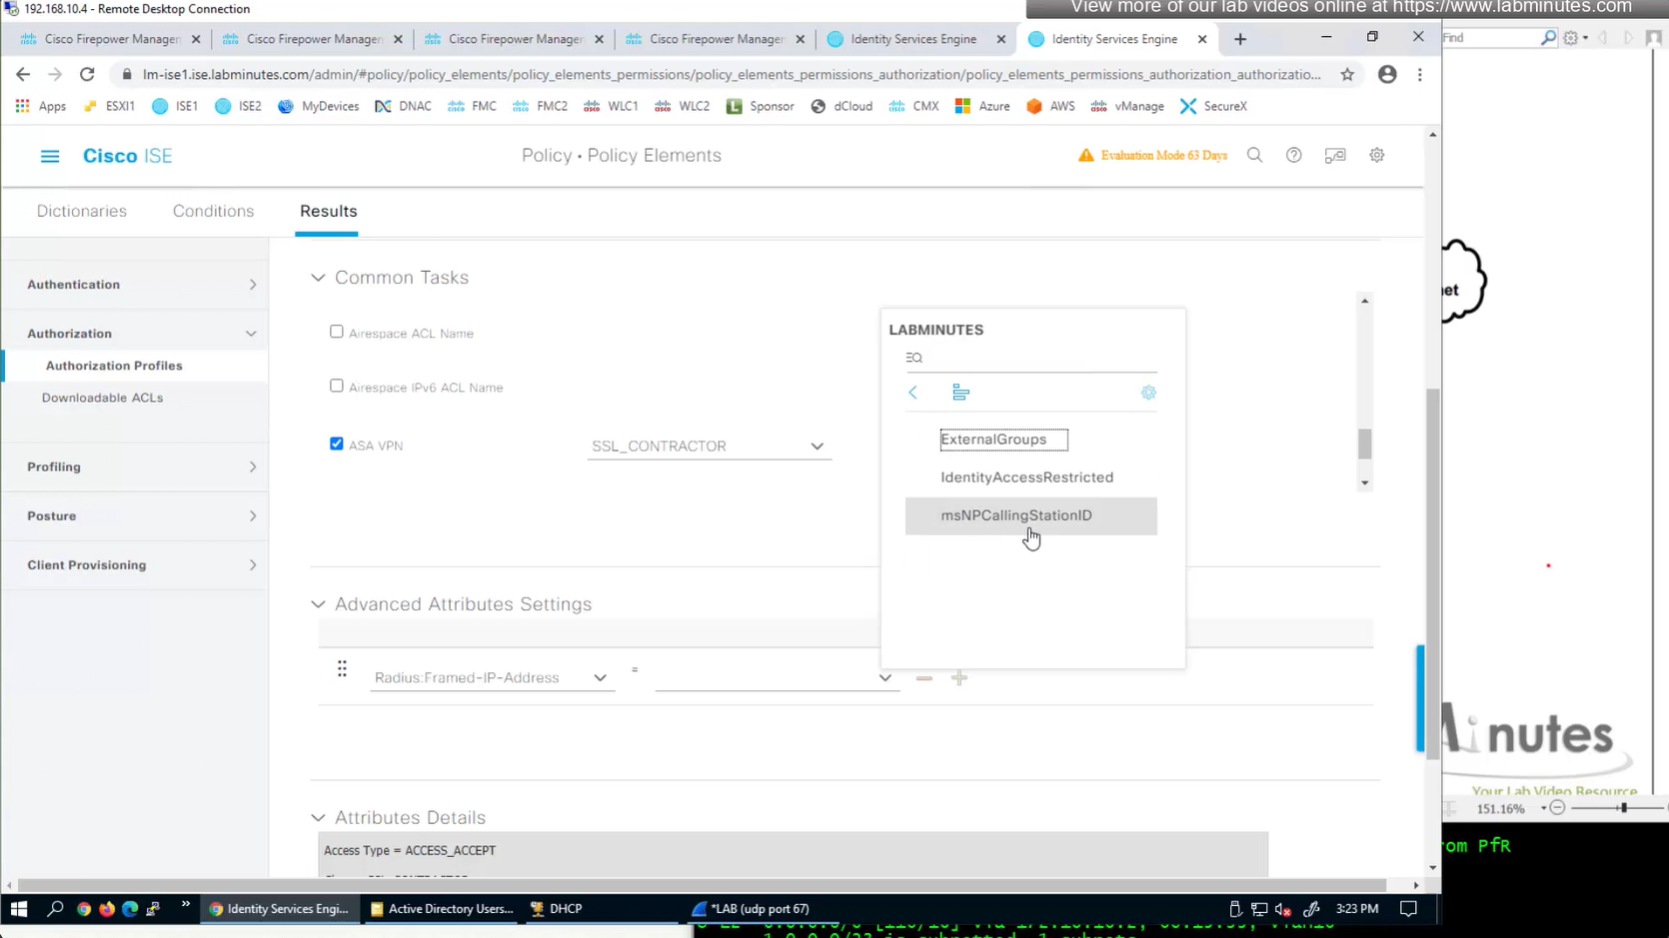Click the gear icon in LABMINUTES popup
The width and height of the screenshot is (1669, 938).
pos(1148,393)
